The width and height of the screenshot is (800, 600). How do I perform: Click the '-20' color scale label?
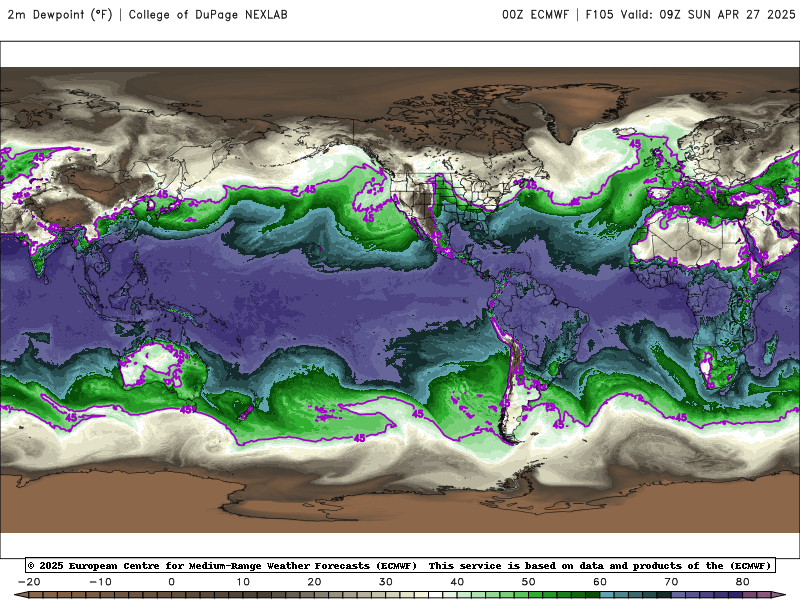[x=29, y=582]
